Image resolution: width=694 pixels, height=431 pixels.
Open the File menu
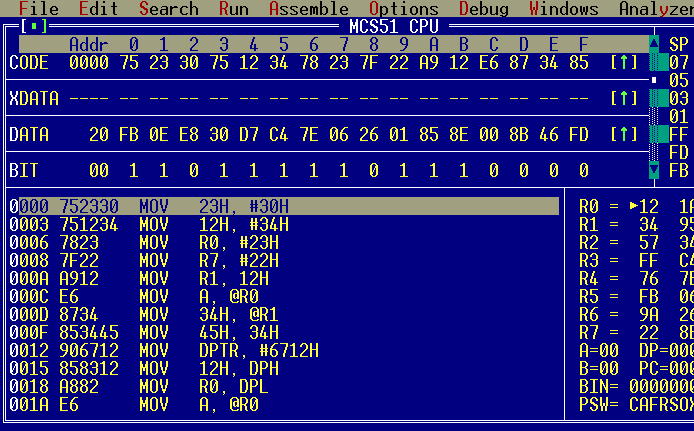[x=39, y=9]
